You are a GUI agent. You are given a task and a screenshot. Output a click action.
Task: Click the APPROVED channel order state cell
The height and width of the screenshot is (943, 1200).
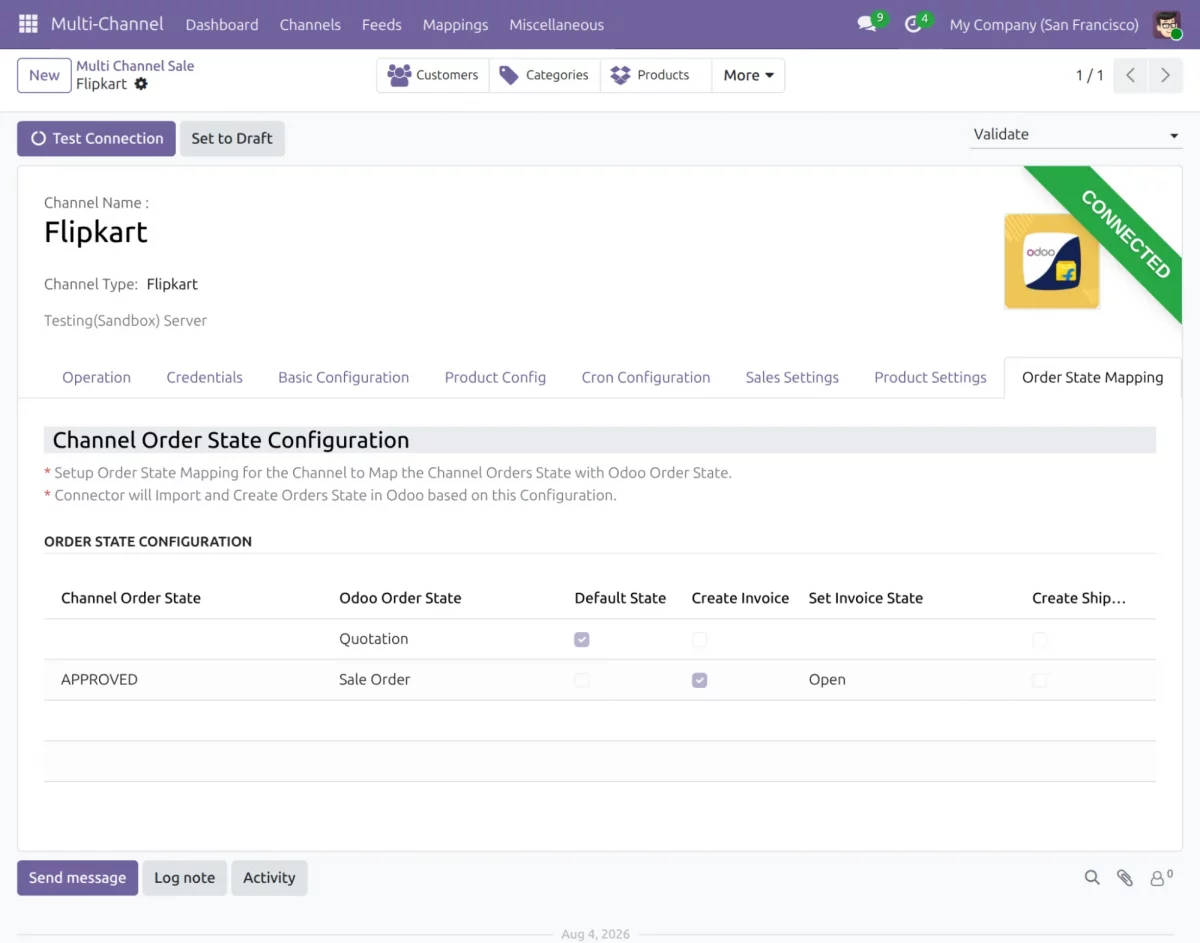click(x=99, y=679)
